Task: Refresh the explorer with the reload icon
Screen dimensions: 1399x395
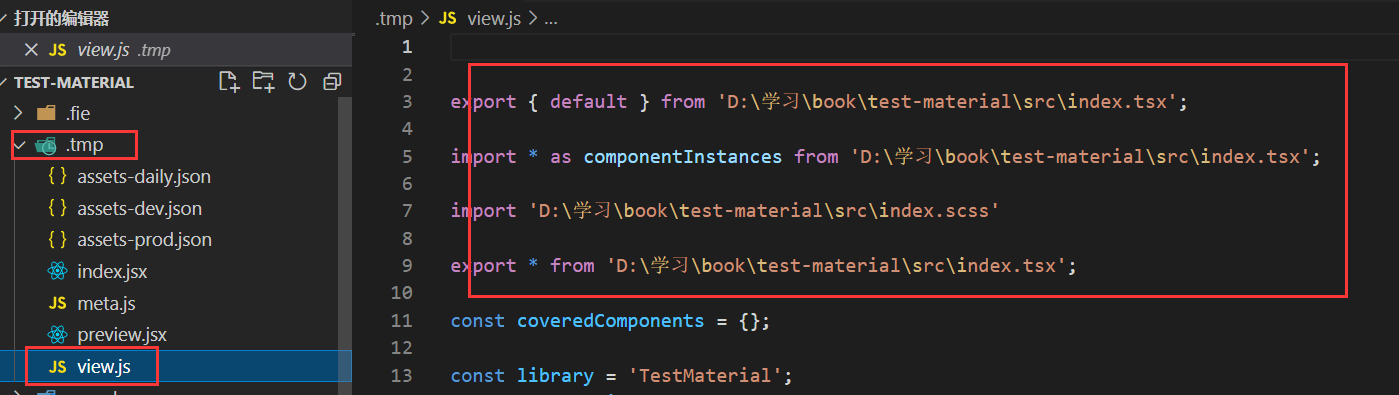Action: (x=297, y=82)
